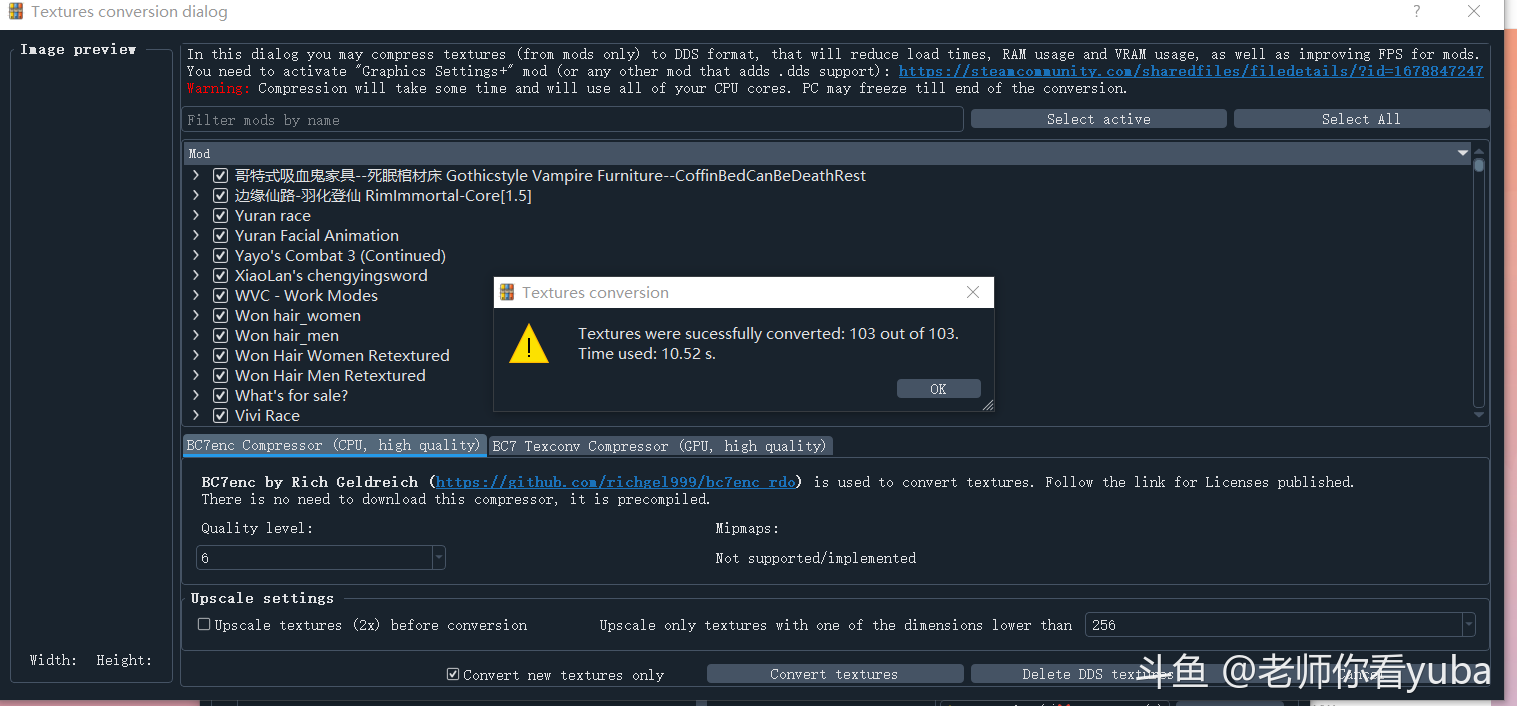Expand the Yayo's Combat 3 mod entry
1517x706 pixels.
196,256
